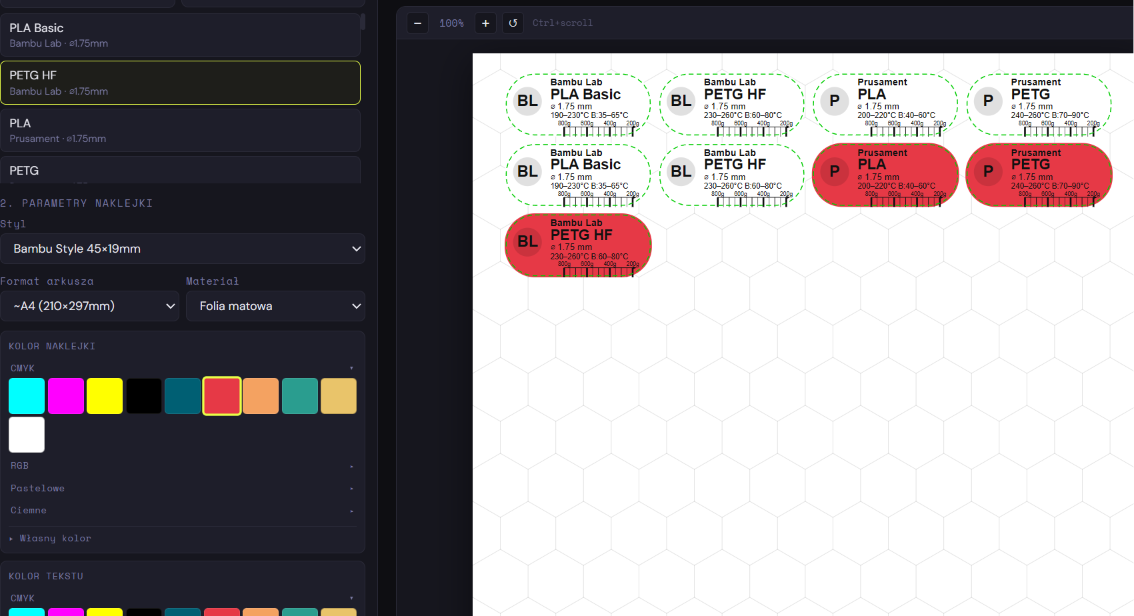Select top-row Bambu Lab PETG HF label
This screenshot has height=616, width=1134.
click(732, 105)
